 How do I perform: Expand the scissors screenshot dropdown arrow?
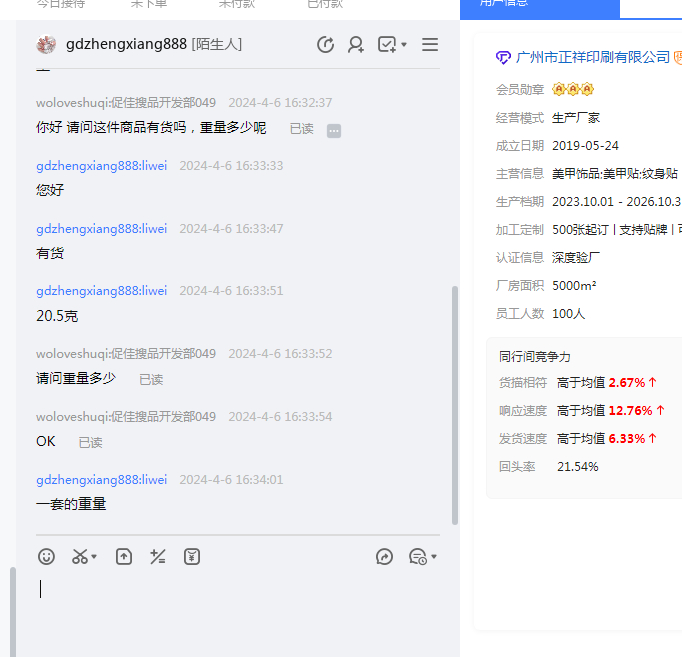(x=94, y=557)
